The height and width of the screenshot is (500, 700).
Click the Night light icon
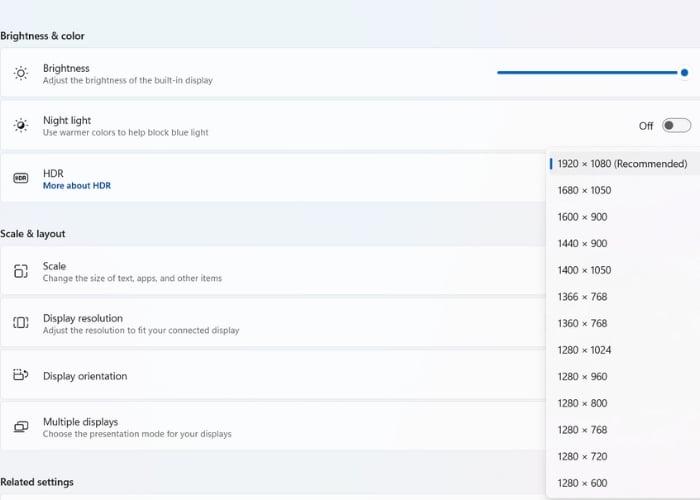(21, 126)
